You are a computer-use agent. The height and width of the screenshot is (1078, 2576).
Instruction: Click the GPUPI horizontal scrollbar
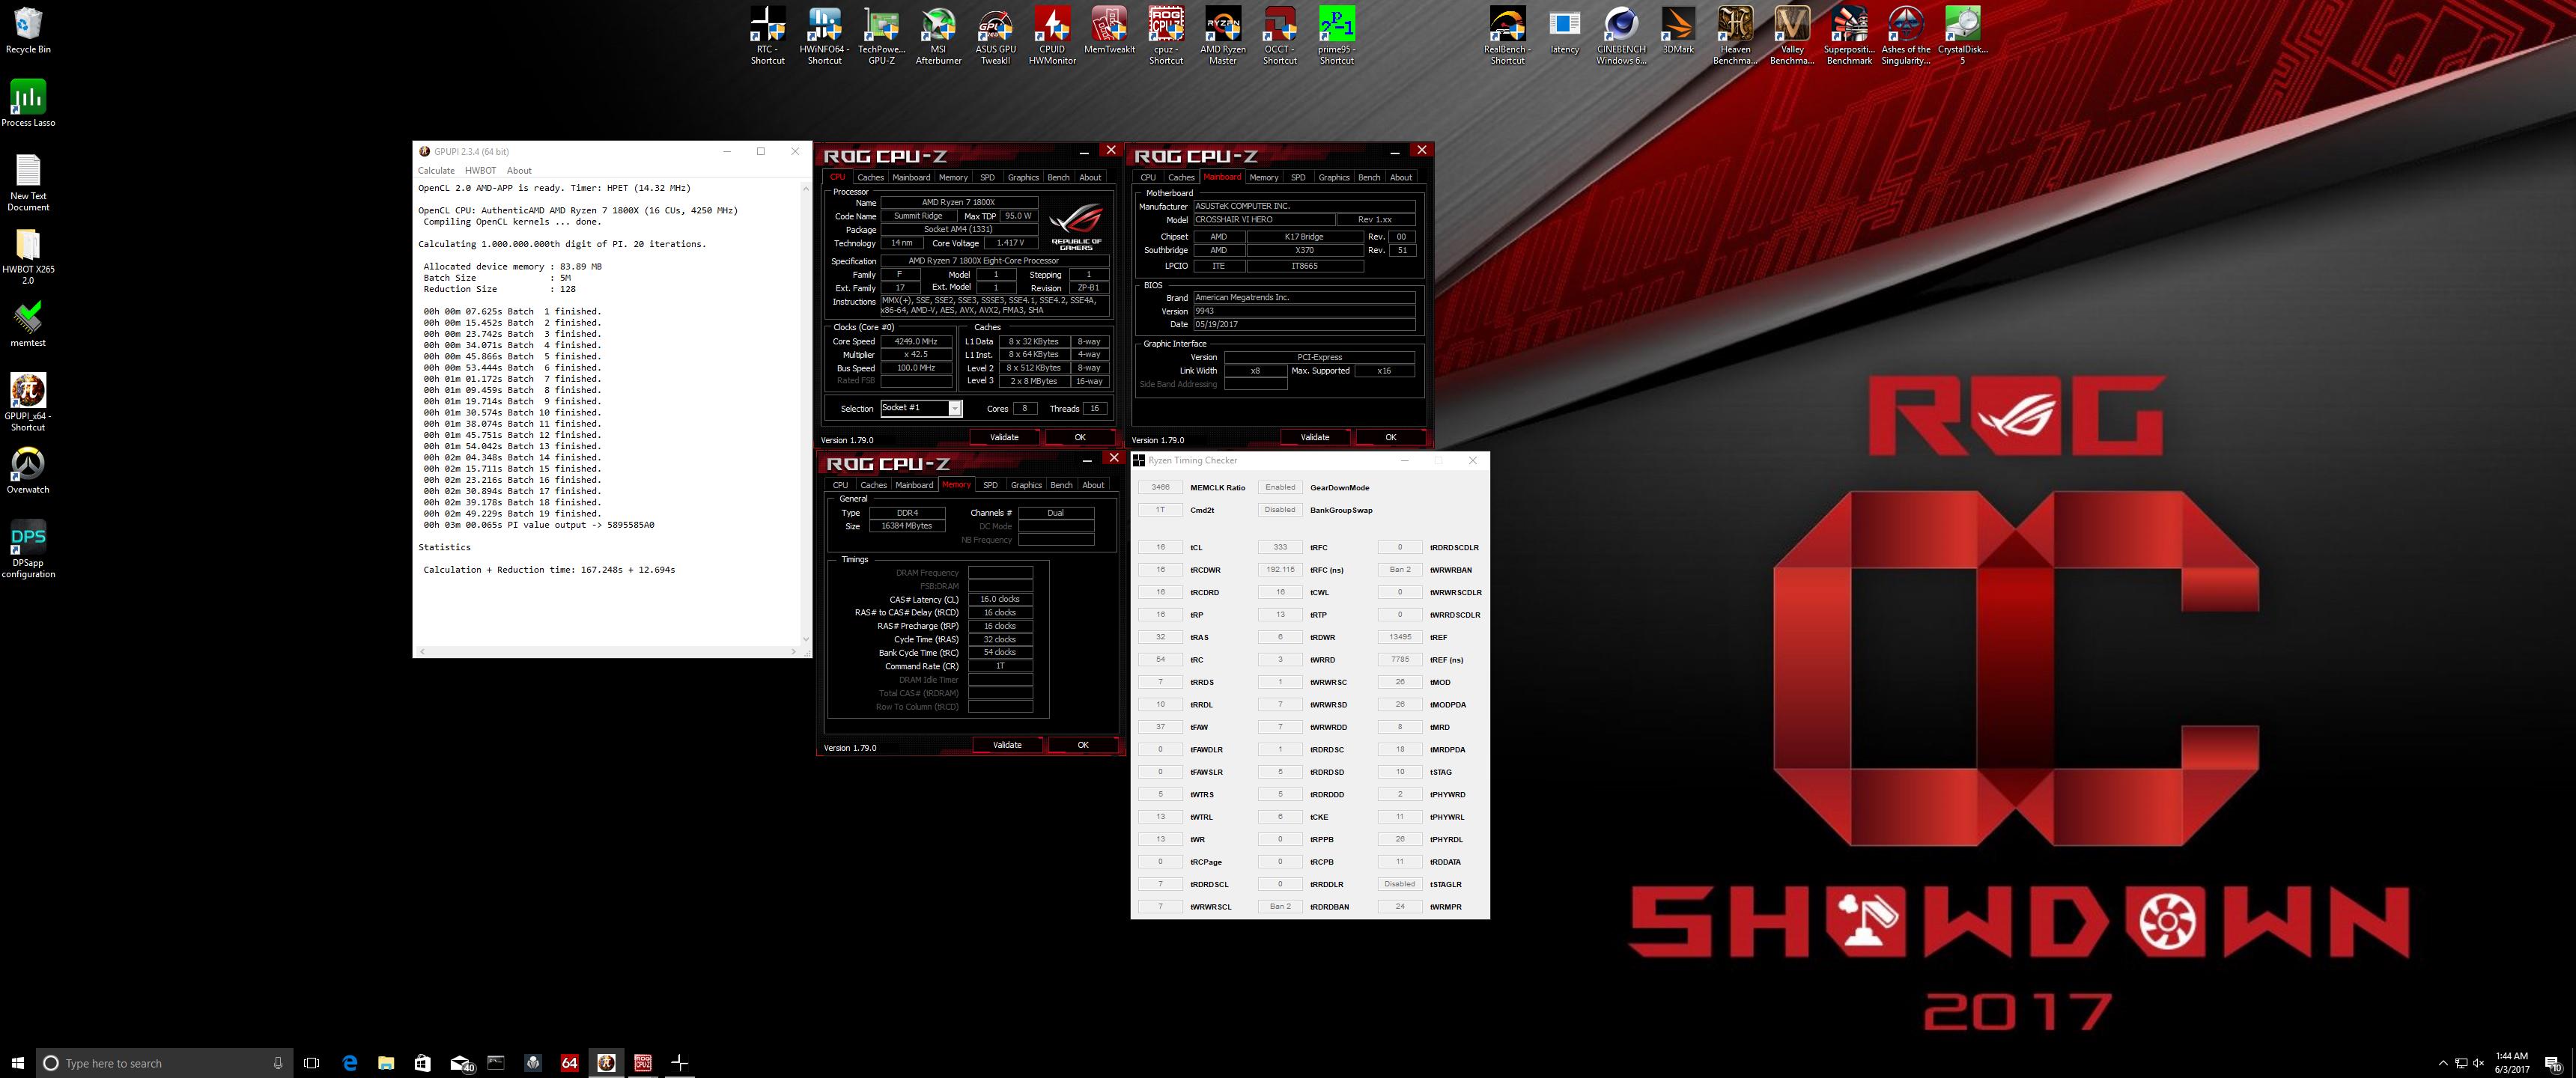tap(608, 651)
